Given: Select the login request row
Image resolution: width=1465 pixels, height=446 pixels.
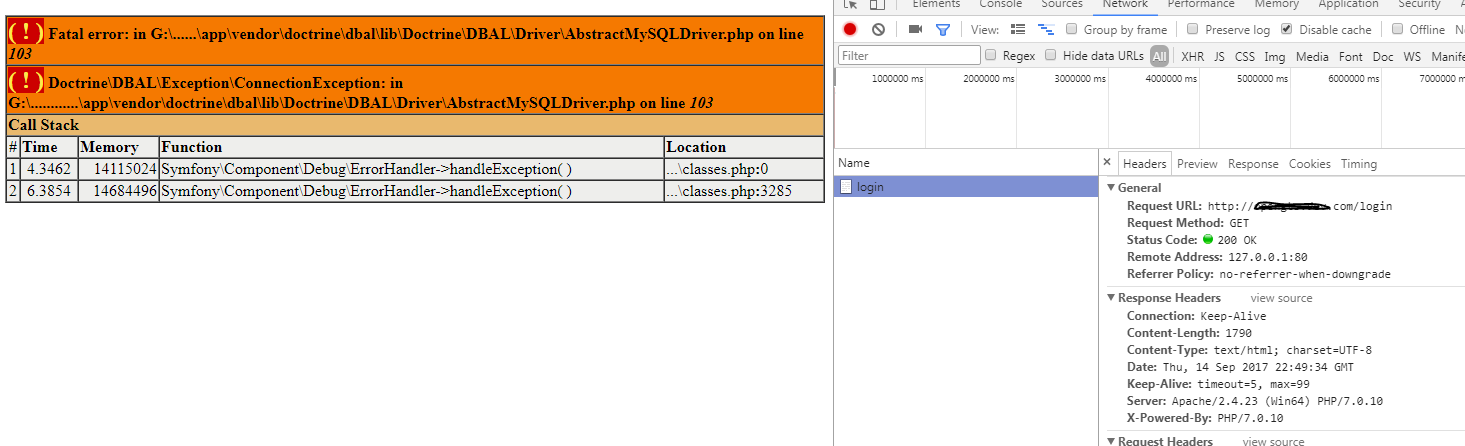Looking at the screenshot, I should [x=966, y=187].
